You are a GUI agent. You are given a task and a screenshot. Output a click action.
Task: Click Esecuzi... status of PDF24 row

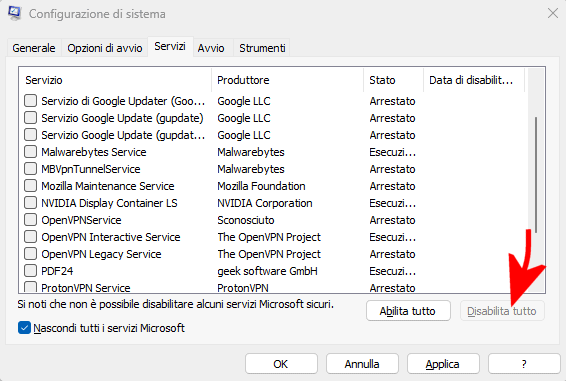tap(393, 271)
